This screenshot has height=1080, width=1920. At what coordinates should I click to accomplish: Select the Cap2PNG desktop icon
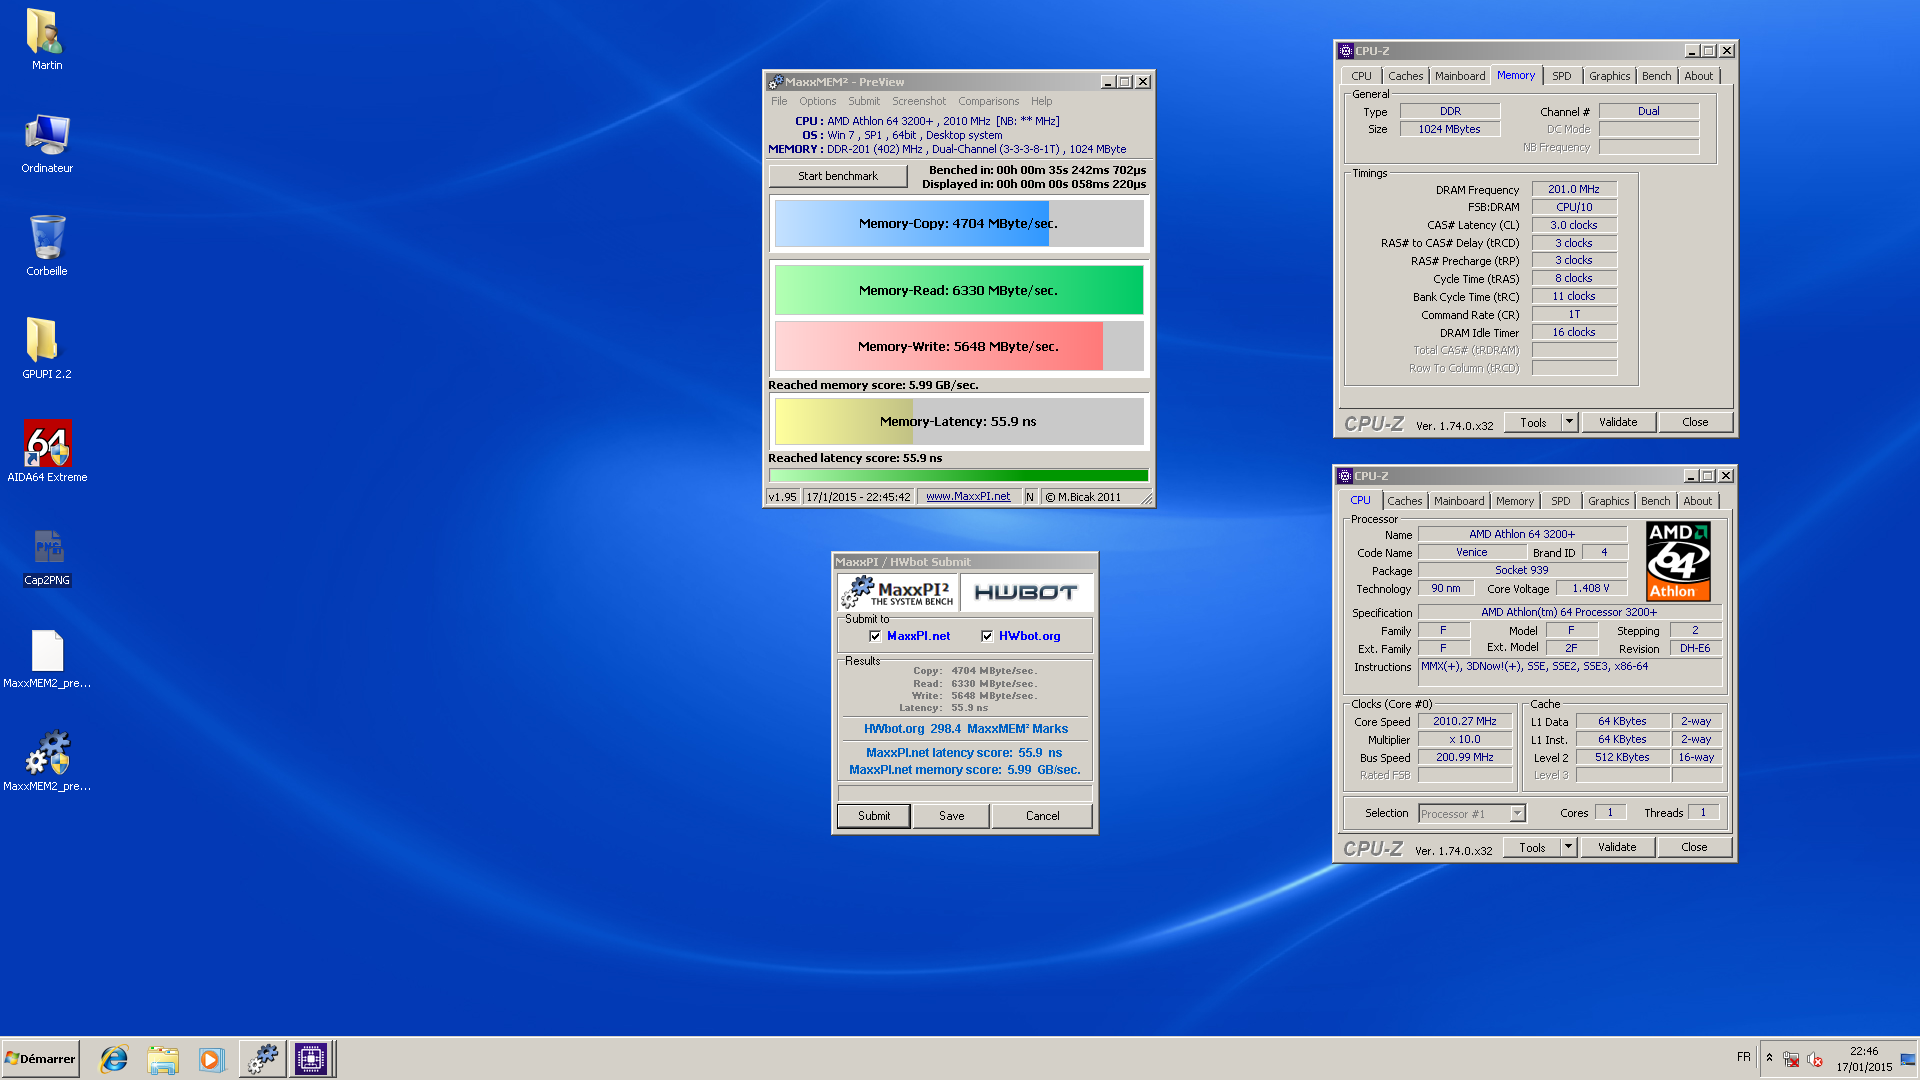tap(47, 556)
